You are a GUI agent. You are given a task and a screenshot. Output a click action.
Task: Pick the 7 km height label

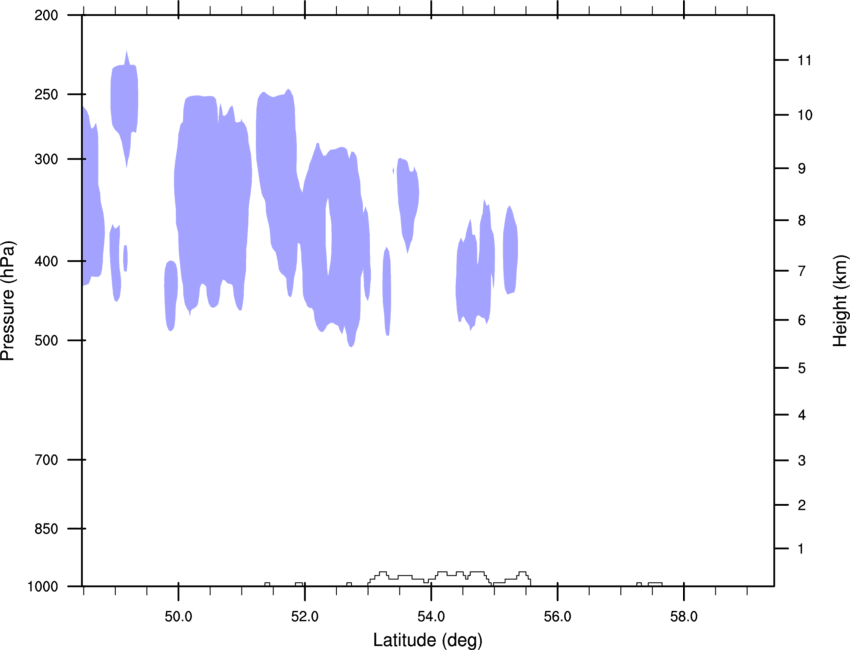coord(801,271)
